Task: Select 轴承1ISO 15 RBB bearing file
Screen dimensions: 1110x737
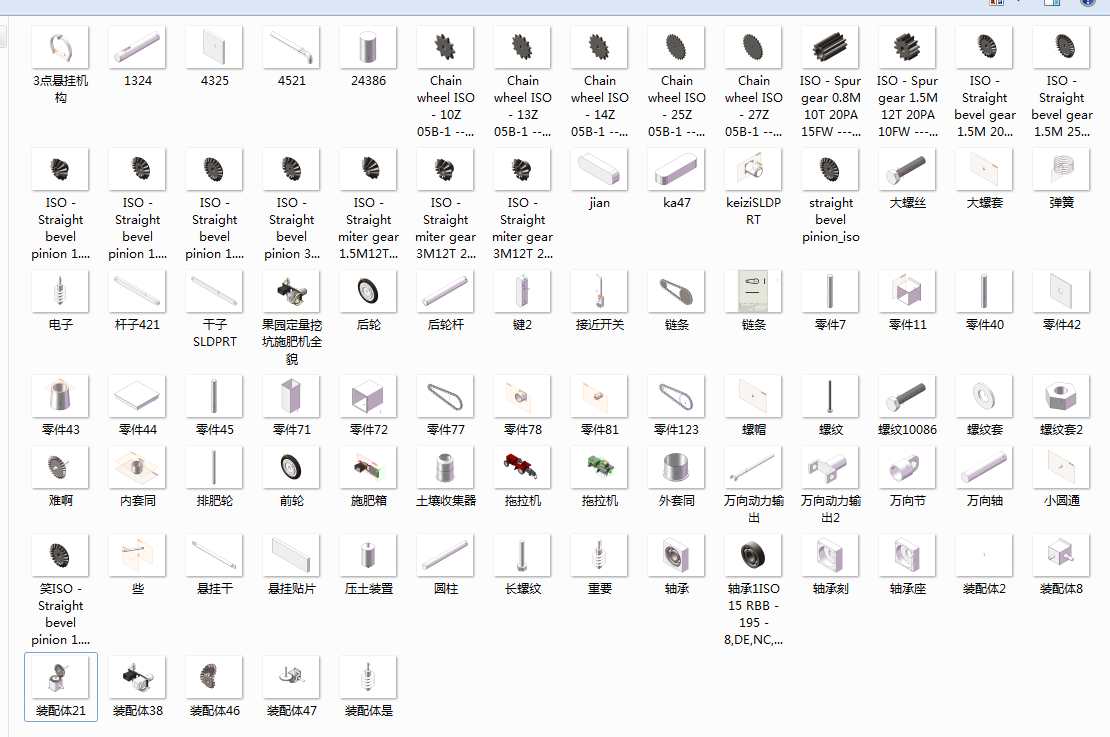Action: pyautogui.click(x=753, y=556)
